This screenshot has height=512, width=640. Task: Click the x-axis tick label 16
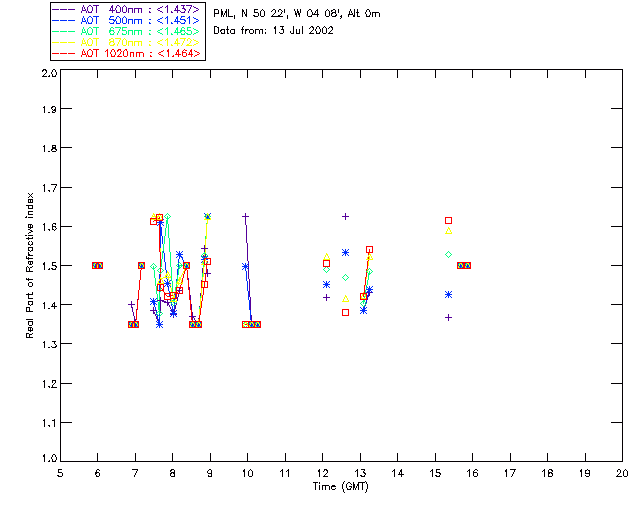click(473, 474)
